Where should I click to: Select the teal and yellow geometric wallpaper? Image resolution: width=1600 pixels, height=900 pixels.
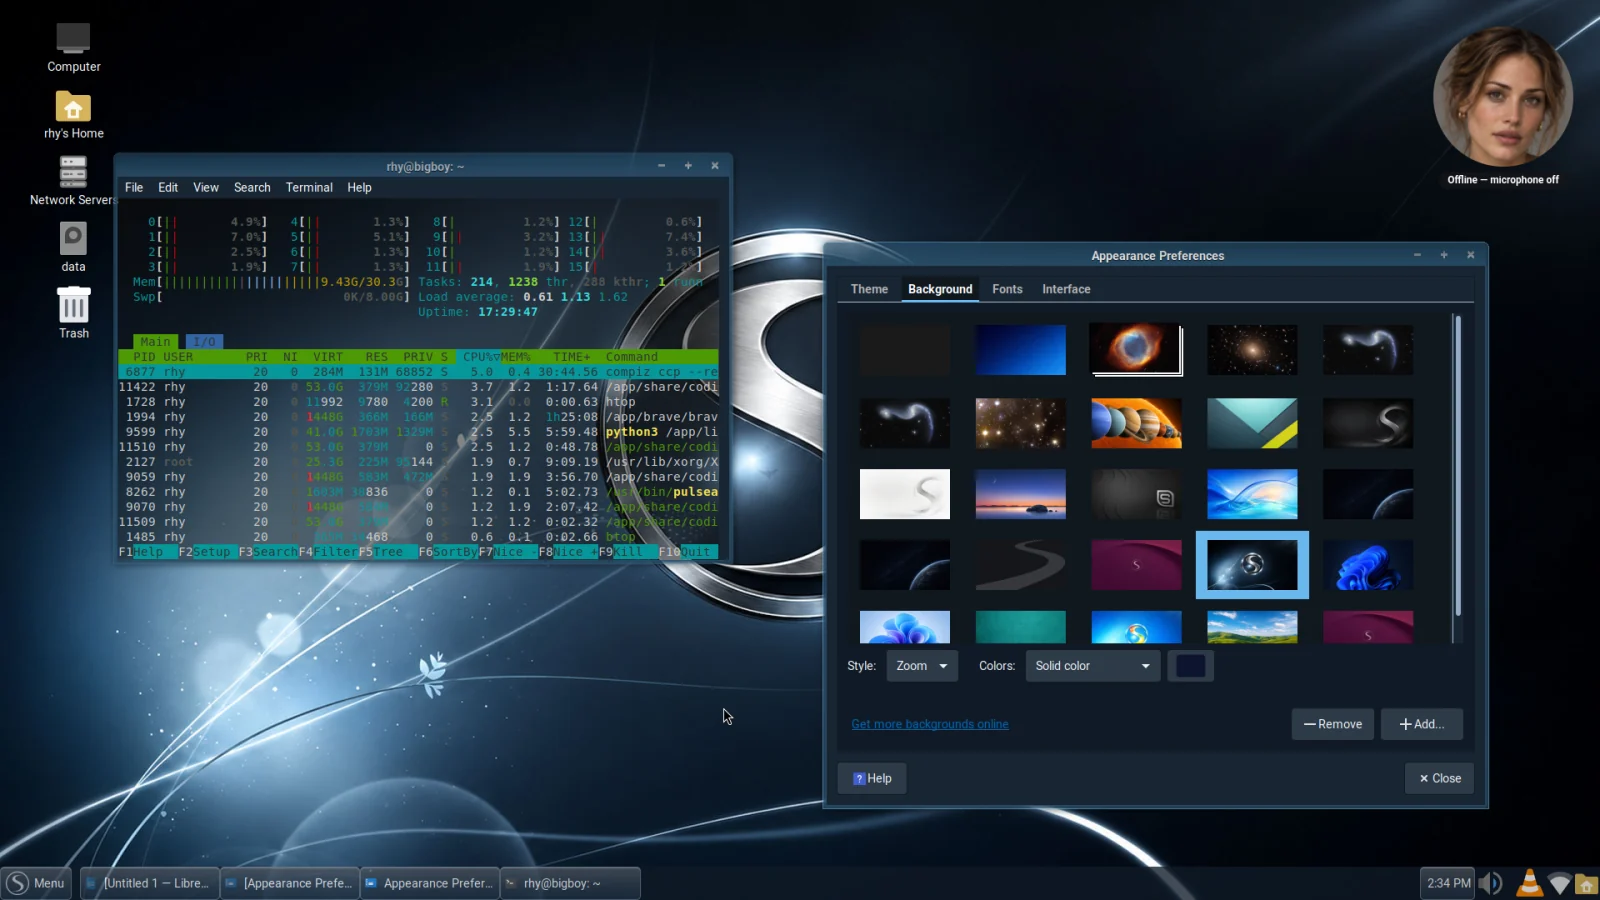click(1252, 423)
